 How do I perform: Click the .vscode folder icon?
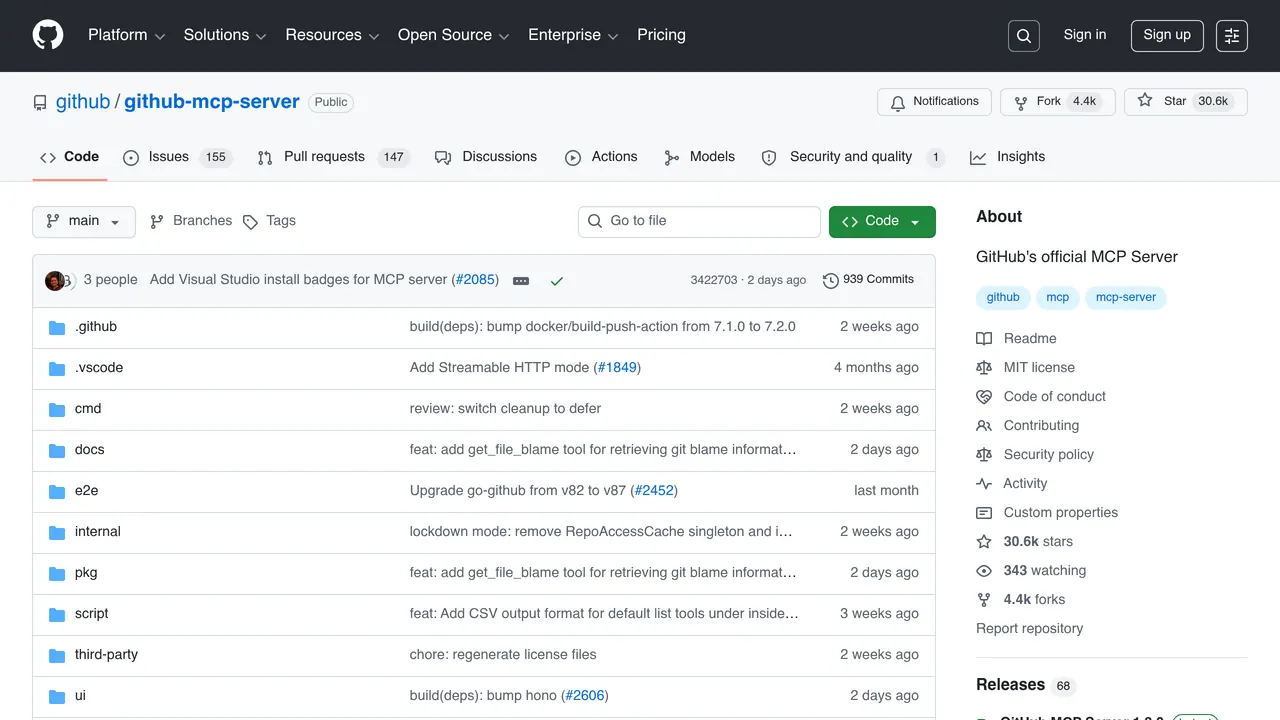click(57, 368)
